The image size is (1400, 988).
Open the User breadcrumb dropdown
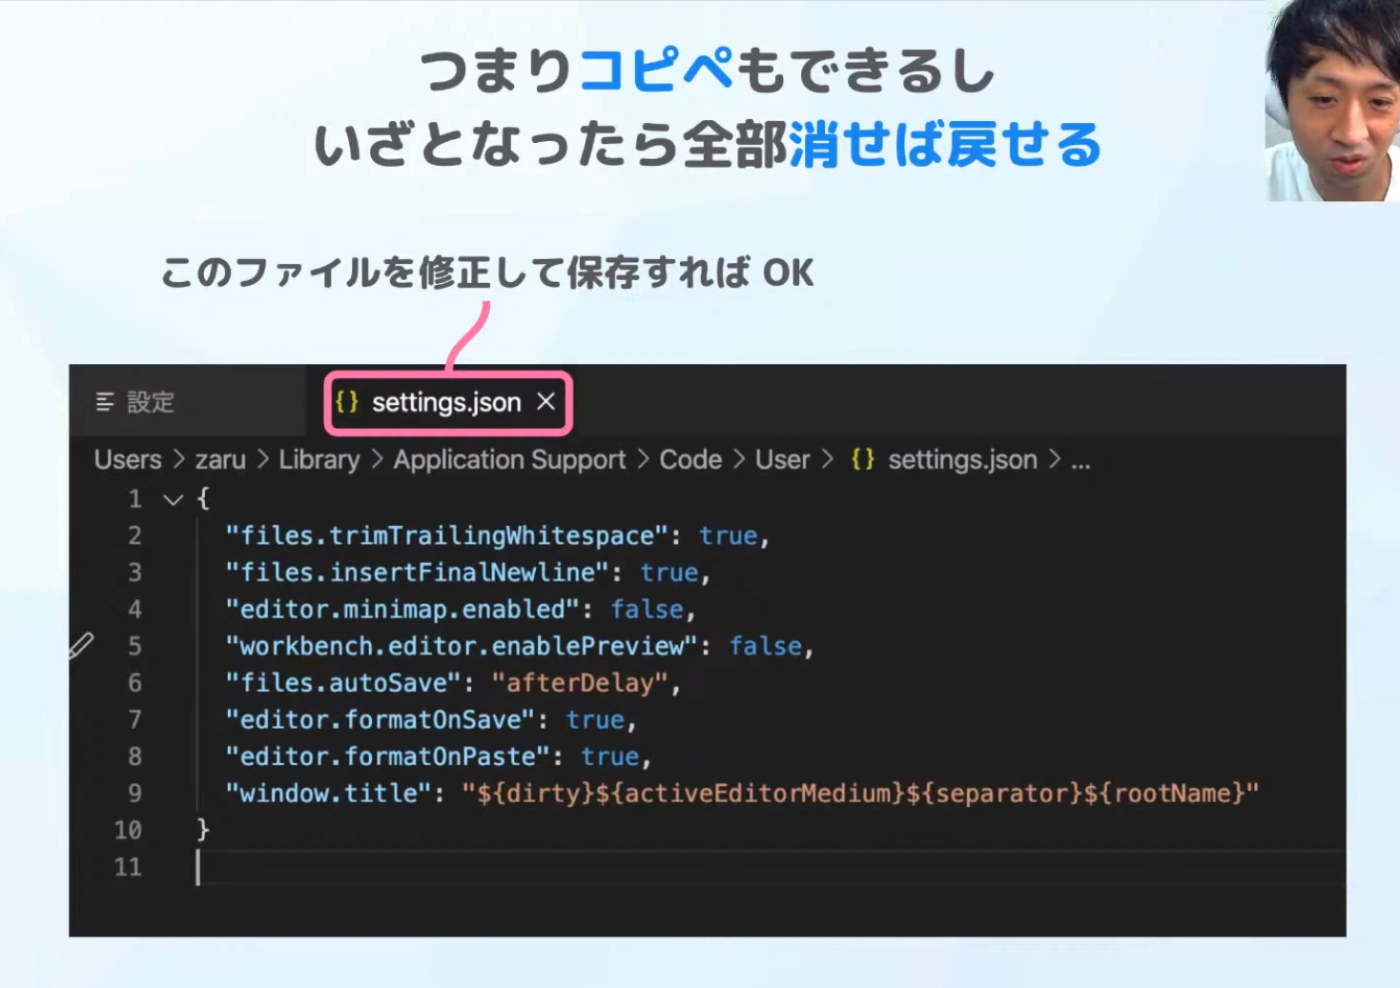(x=783, y=460)
